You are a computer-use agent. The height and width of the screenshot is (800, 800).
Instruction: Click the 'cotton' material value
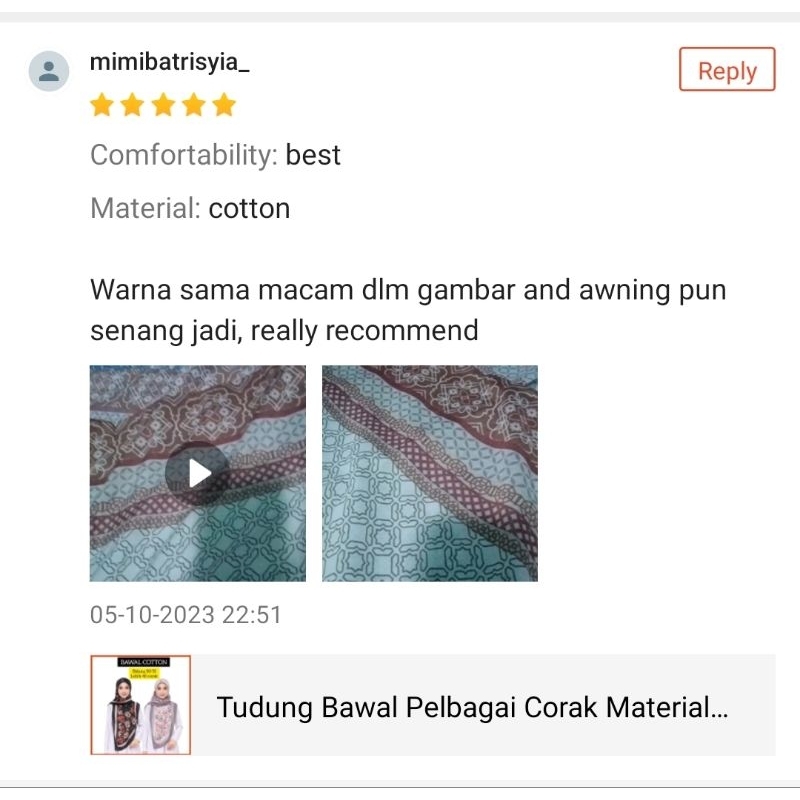[x=249, y=209]
